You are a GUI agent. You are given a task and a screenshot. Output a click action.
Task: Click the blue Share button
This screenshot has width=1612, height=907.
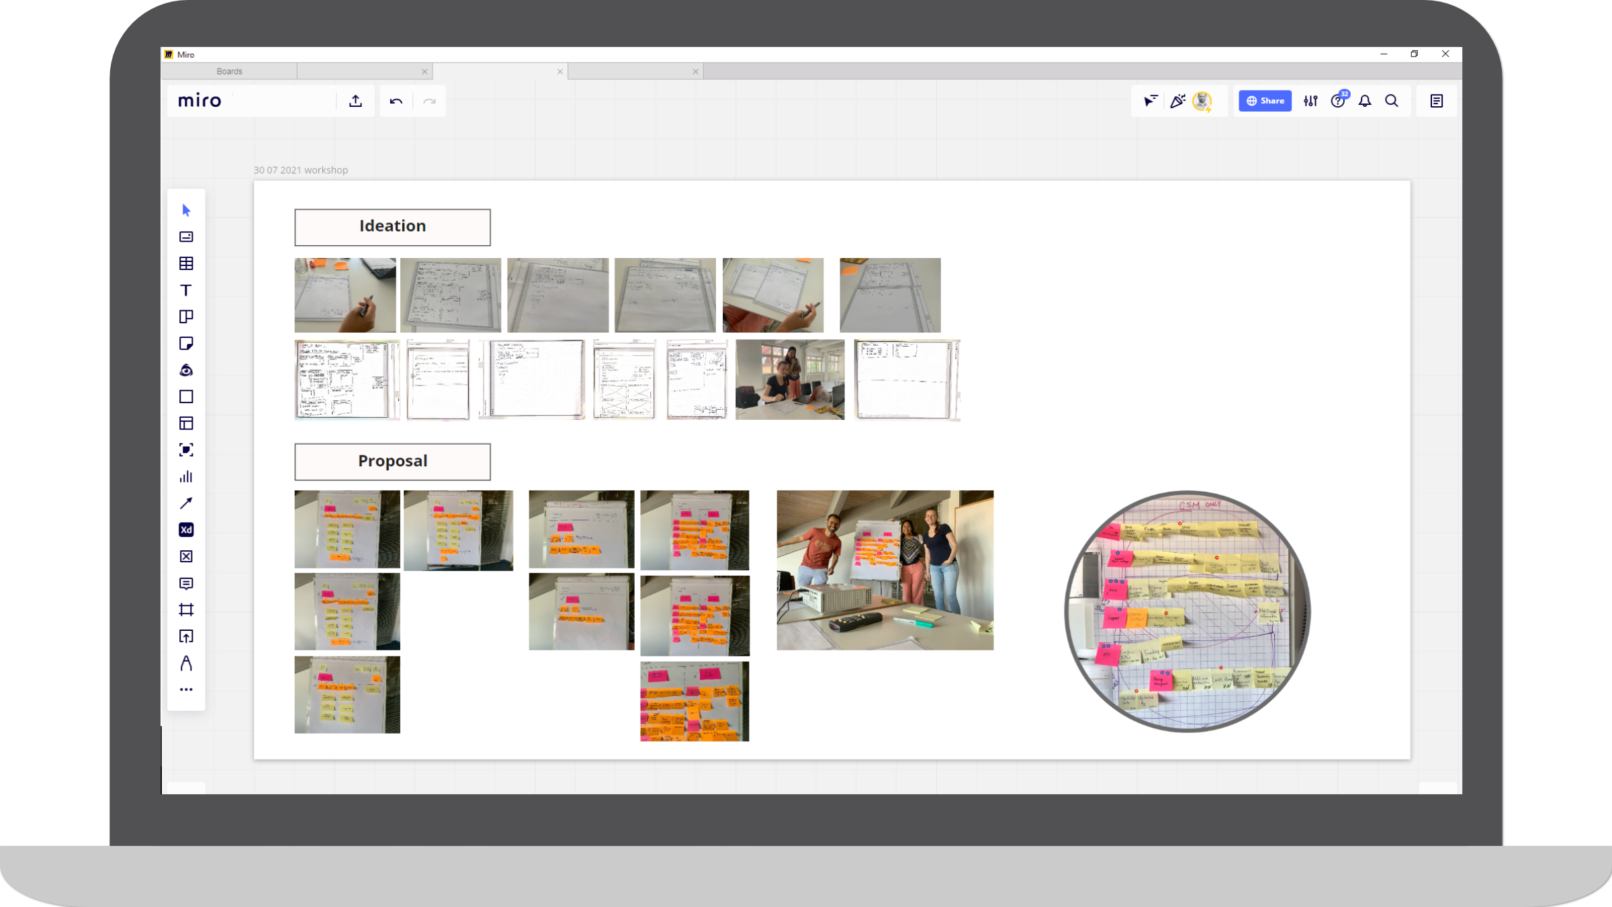(1265, 101)
